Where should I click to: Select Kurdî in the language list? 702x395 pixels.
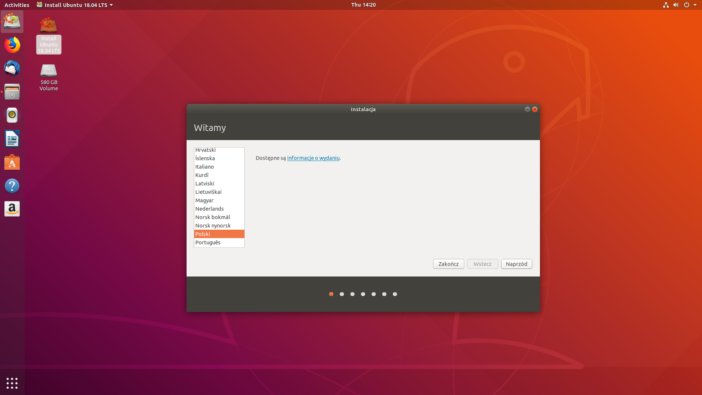219,175
